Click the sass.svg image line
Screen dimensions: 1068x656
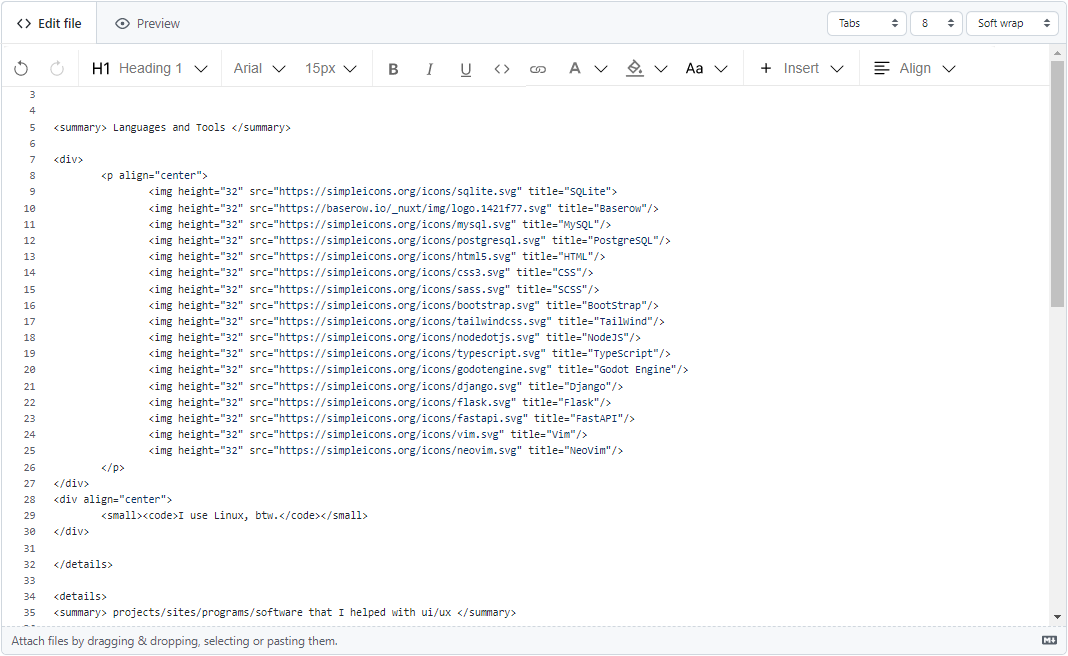[374, 290]
